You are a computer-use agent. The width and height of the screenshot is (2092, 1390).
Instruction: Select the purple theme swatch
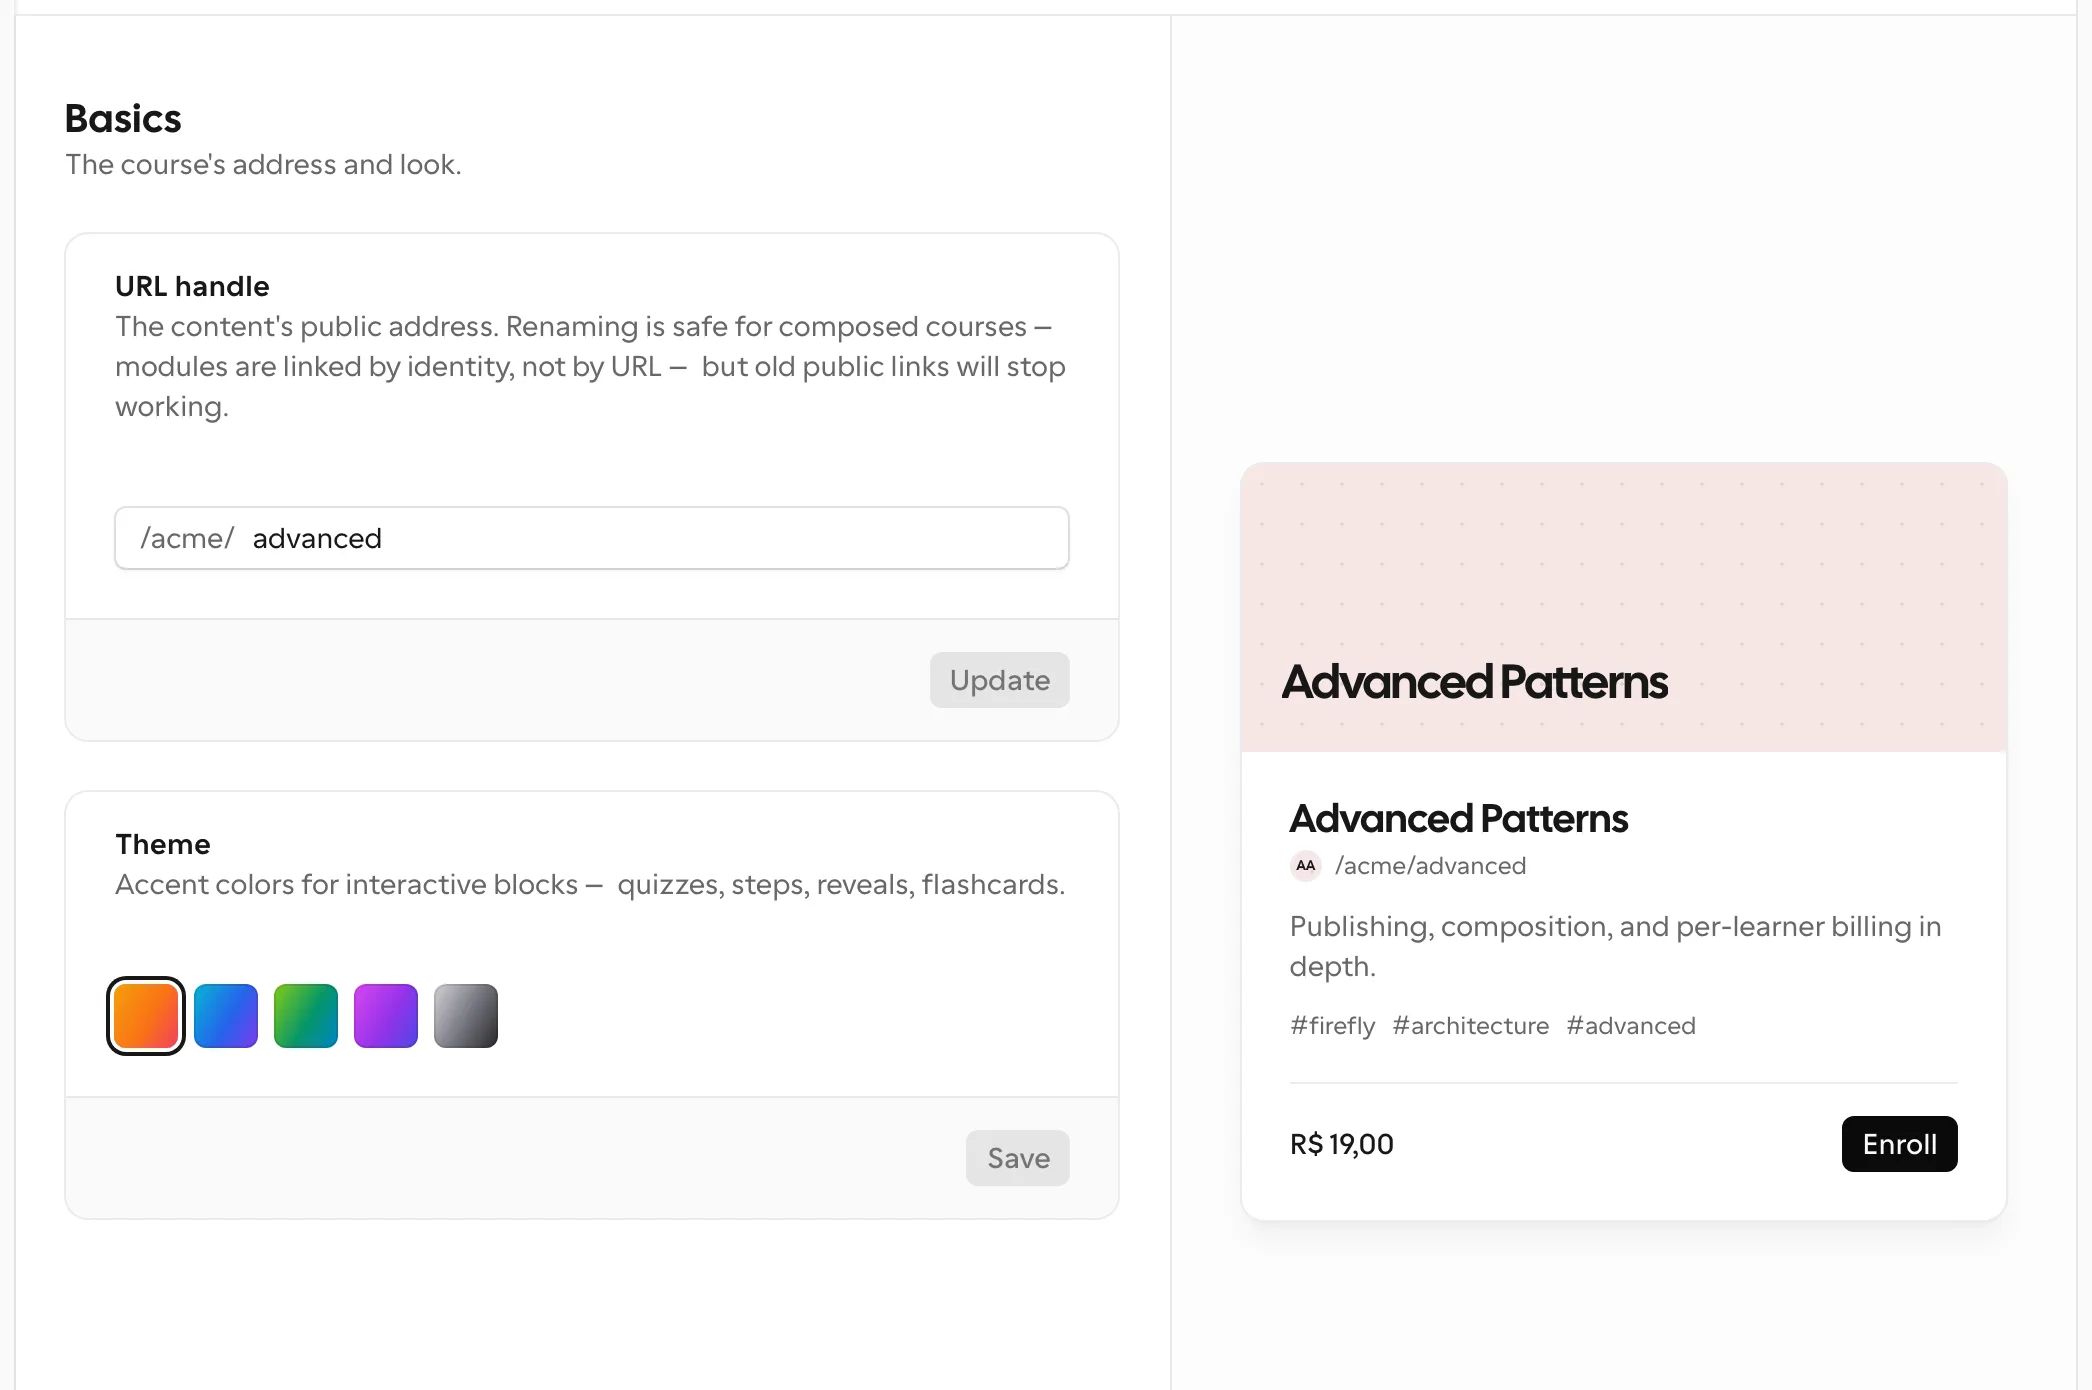386,1016
